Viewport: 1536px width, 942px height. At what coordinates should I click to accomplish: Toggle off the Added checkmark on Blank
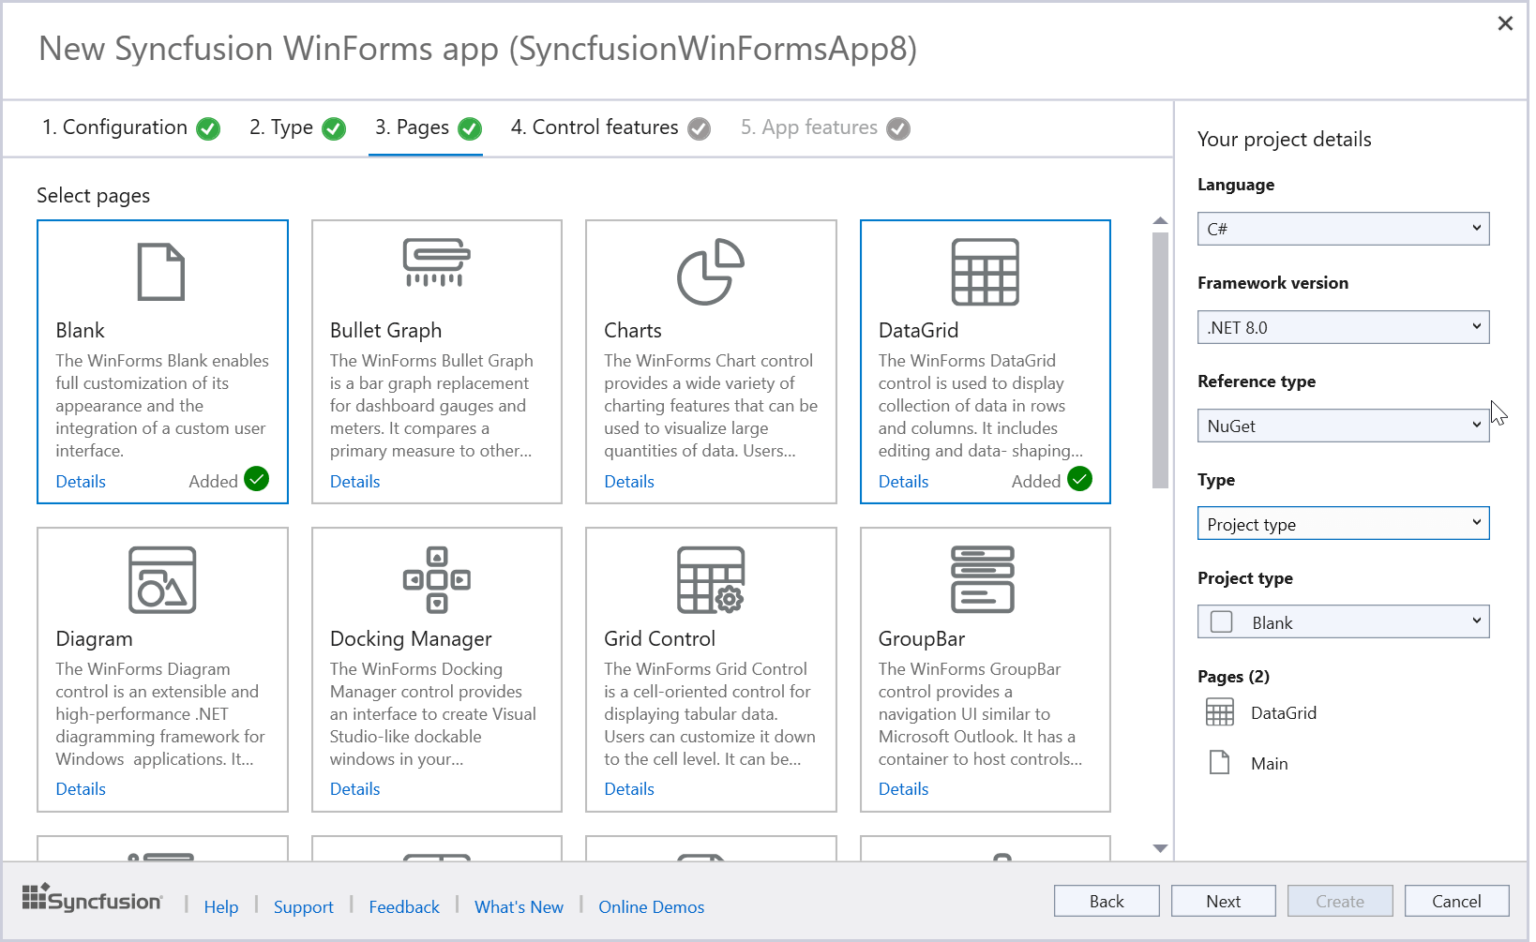point(257,480)
